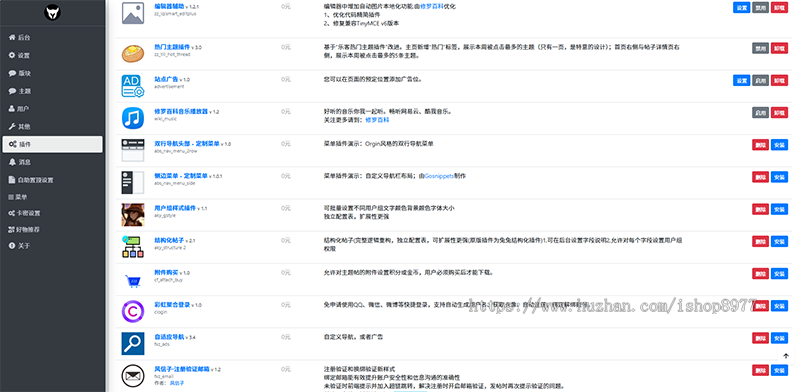Click the site logo at sidebar top

(52, 12)
